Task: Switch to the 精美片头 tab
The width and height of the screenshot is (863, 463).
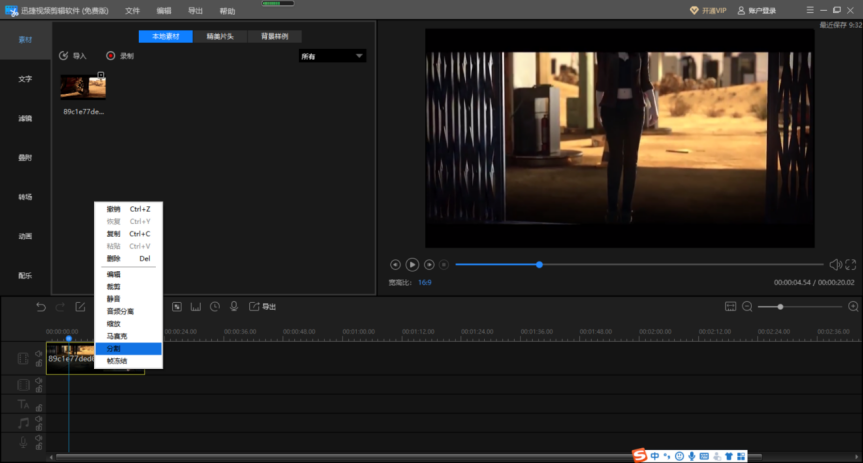Action: point(220,36)
